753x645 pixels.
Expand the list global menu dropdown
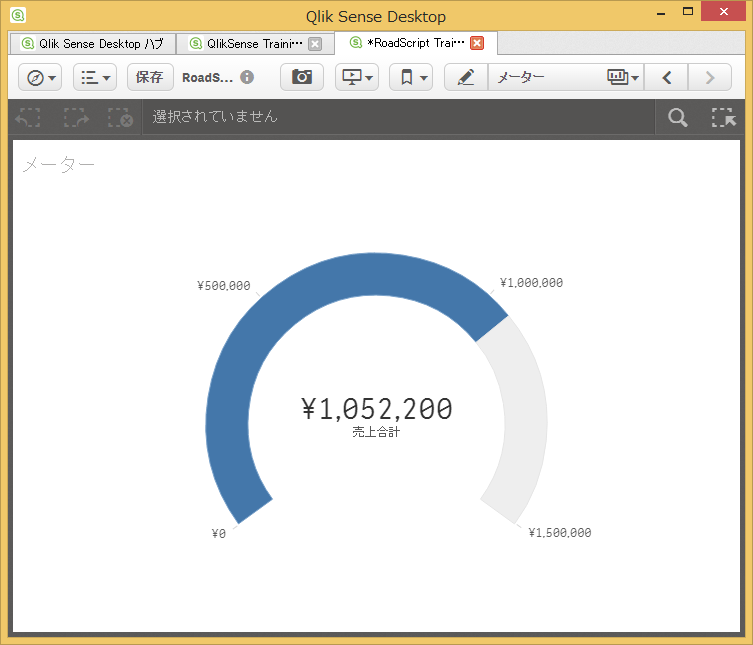[95, 77]
